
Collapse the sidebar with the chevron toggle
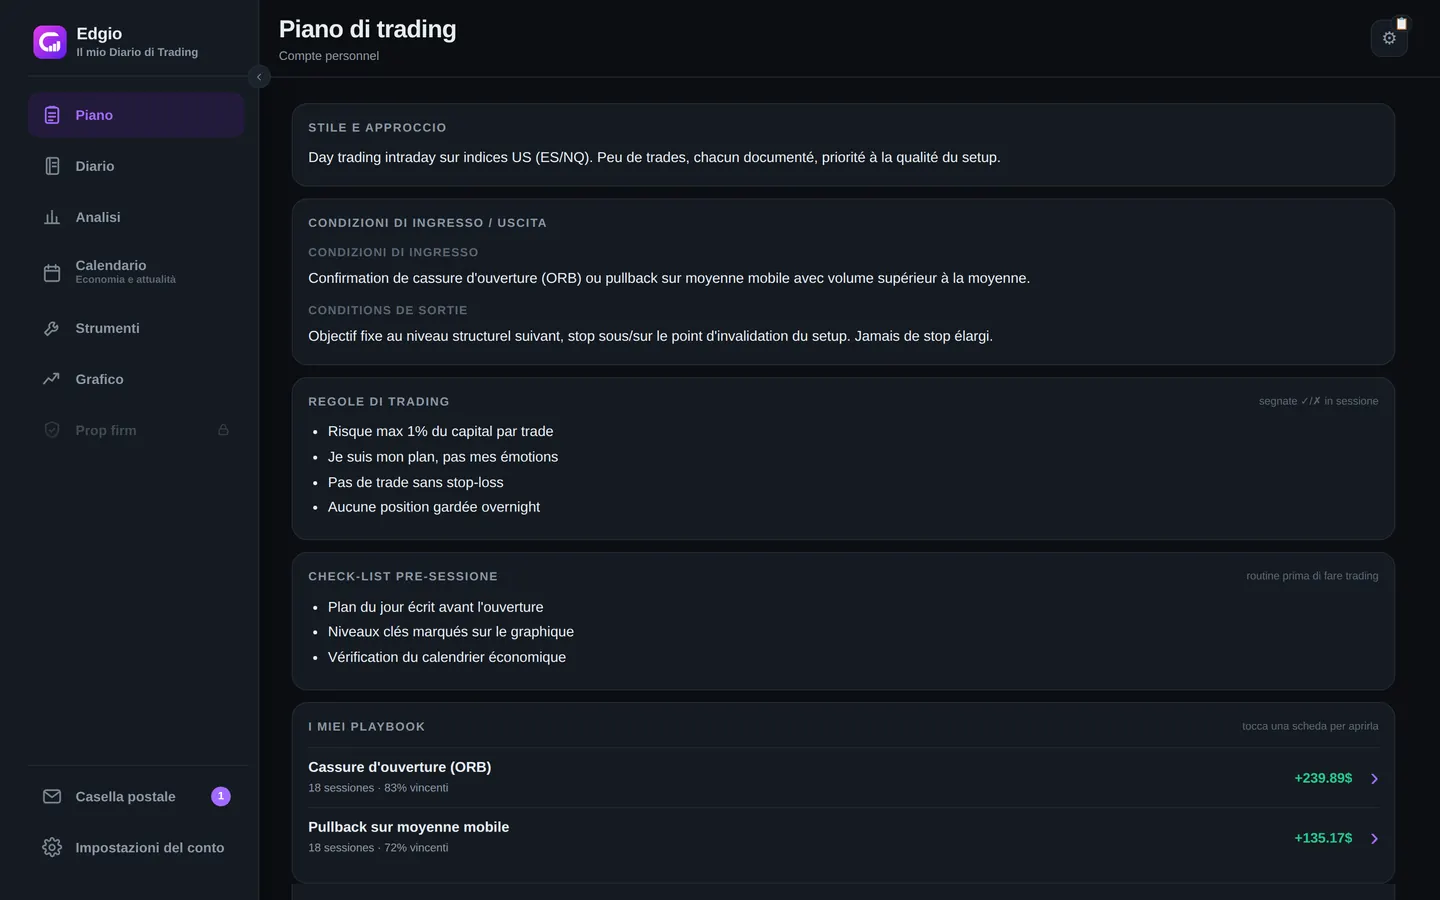coord(259,77)
